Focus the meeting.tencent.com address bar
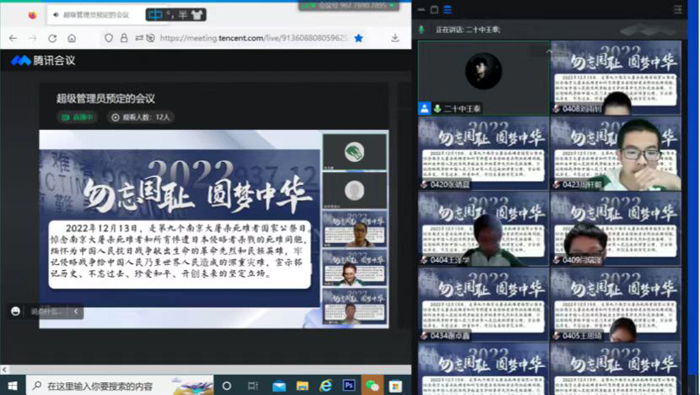The width and height of the screenshot is (700, 395). pos(253,38)
